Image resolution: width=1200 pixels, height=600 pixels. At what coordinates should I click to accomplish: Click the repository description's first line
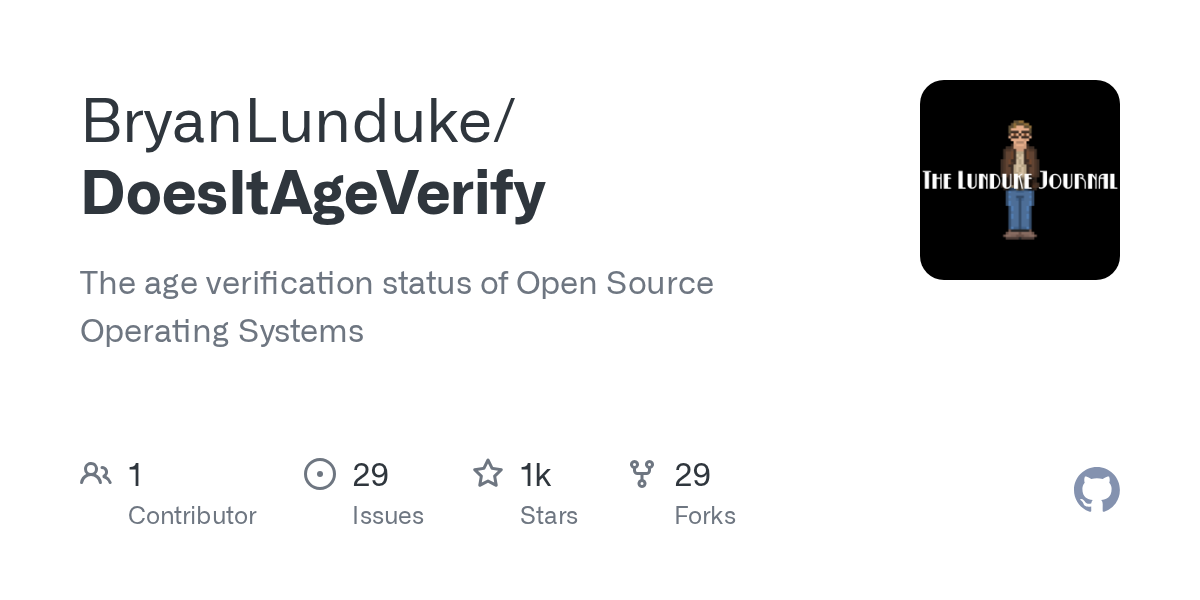click(x=397, y=284)
